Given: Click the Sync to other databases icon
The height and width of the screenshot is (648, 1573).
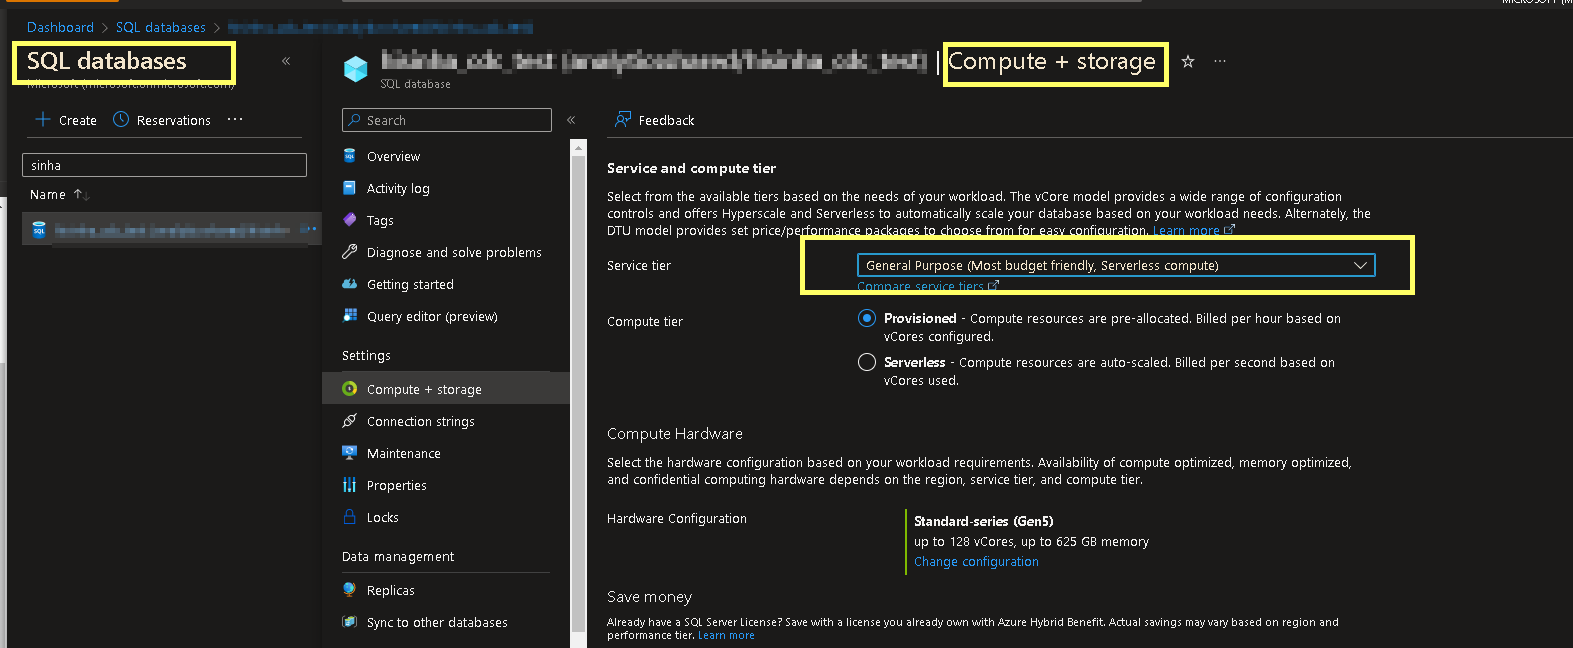Looking at the screenshot, I should tap(349, 622).
